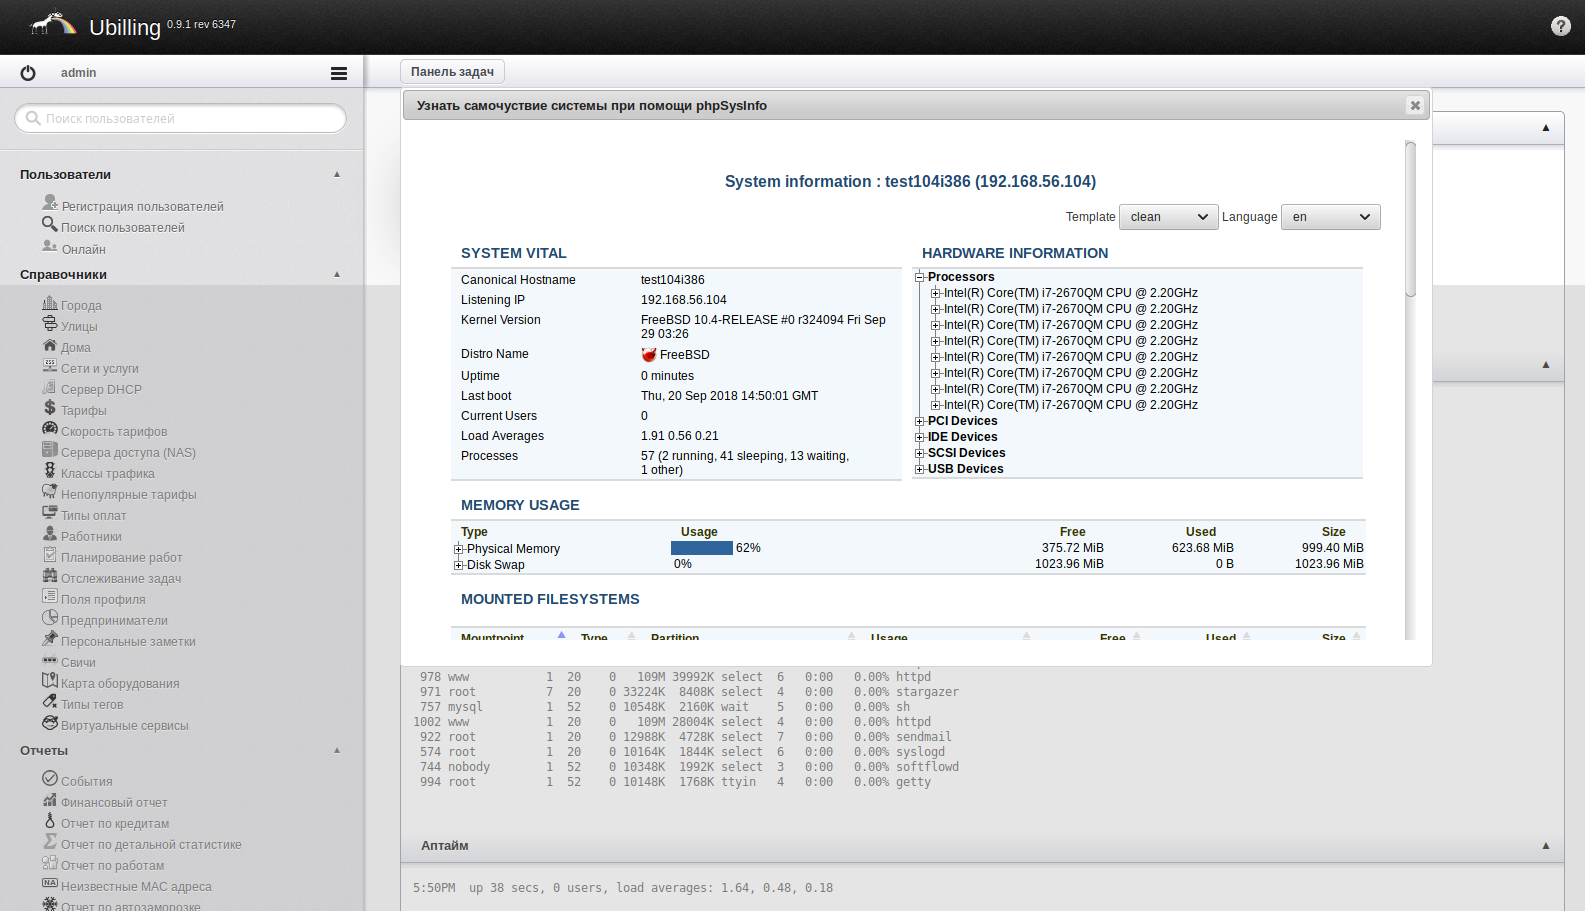Click the phpSysInfo dialog vertical scrollbar

pos(1410,220)
